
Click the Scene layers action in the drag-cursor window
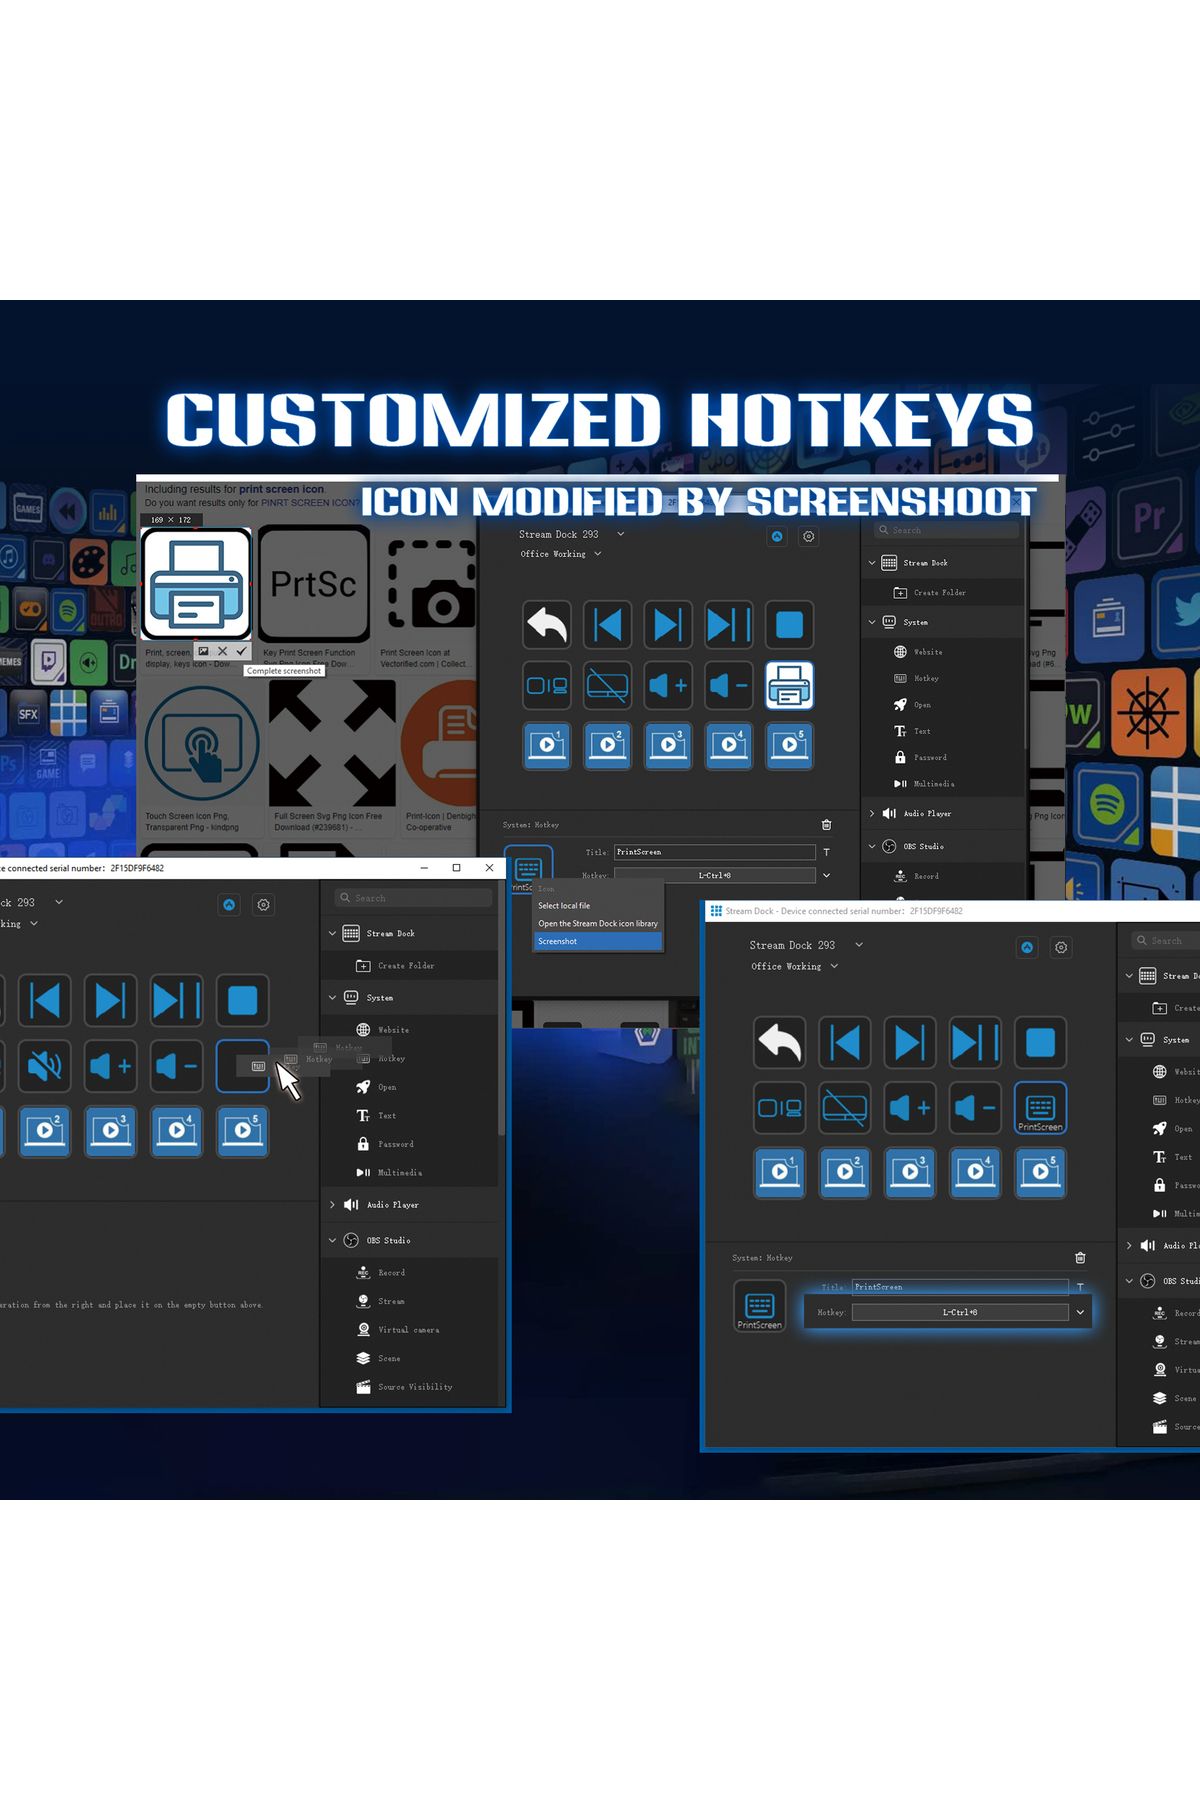(378, 1358)
